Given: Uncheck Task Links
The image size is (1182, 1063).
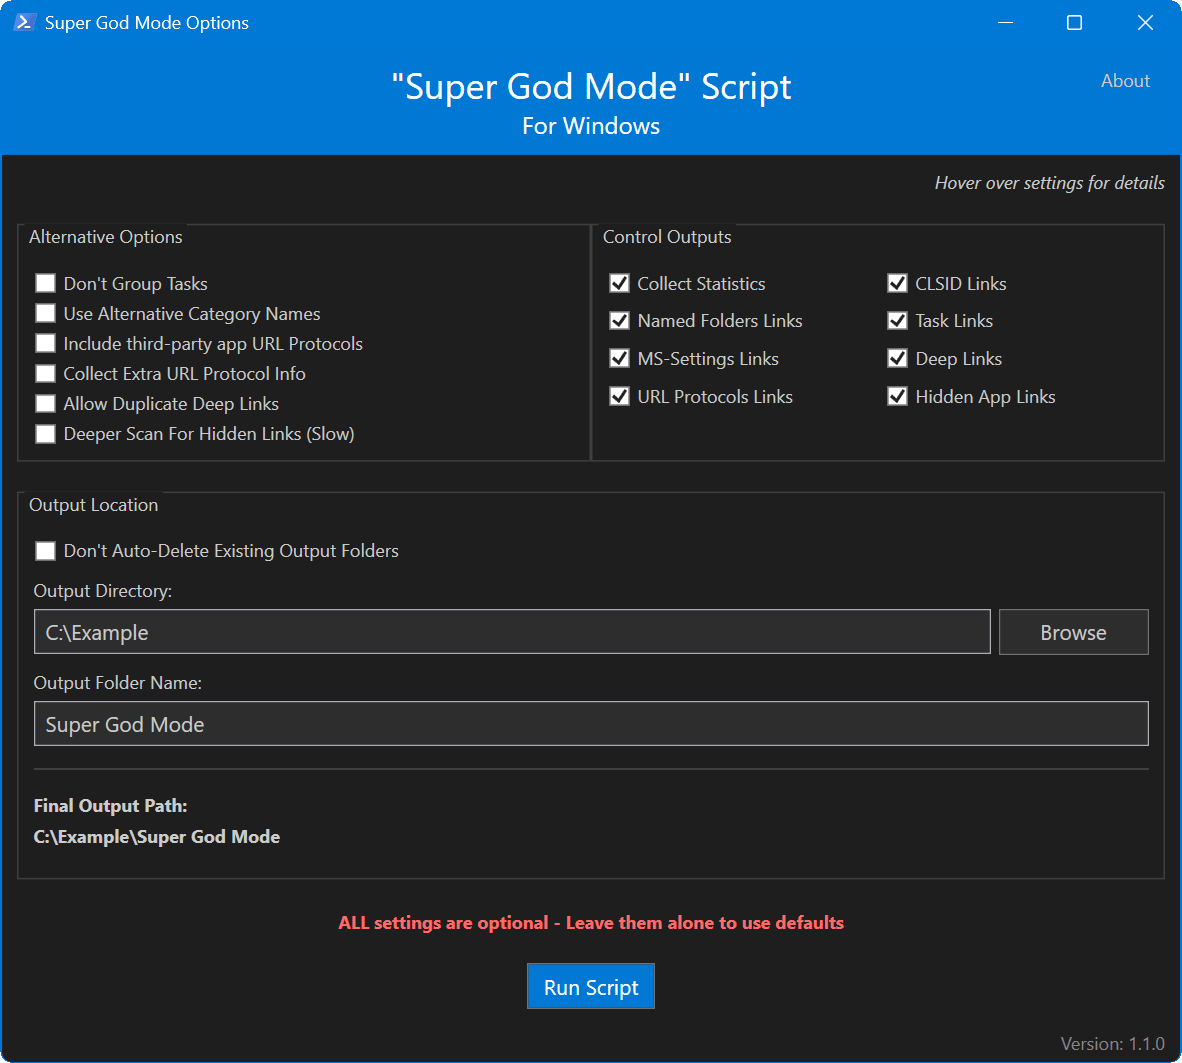Looking at the screenshot, I should [897, 320].
